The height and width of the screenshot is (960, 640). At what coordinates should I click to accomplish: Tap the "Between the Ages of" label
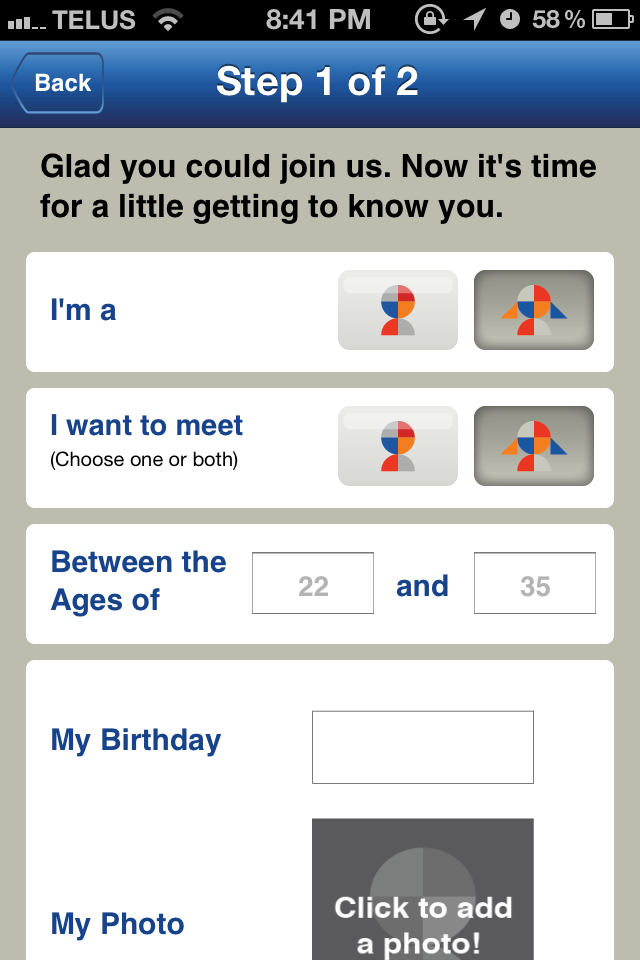138,581
